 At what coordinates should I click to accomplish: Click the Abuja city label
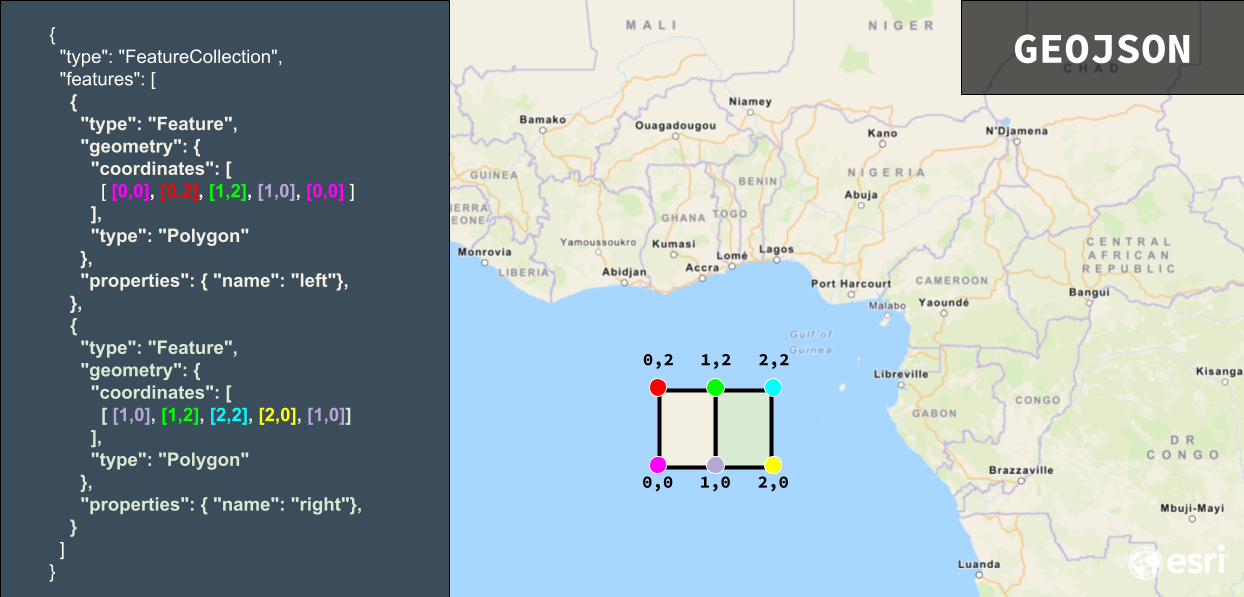coord(861,195)
